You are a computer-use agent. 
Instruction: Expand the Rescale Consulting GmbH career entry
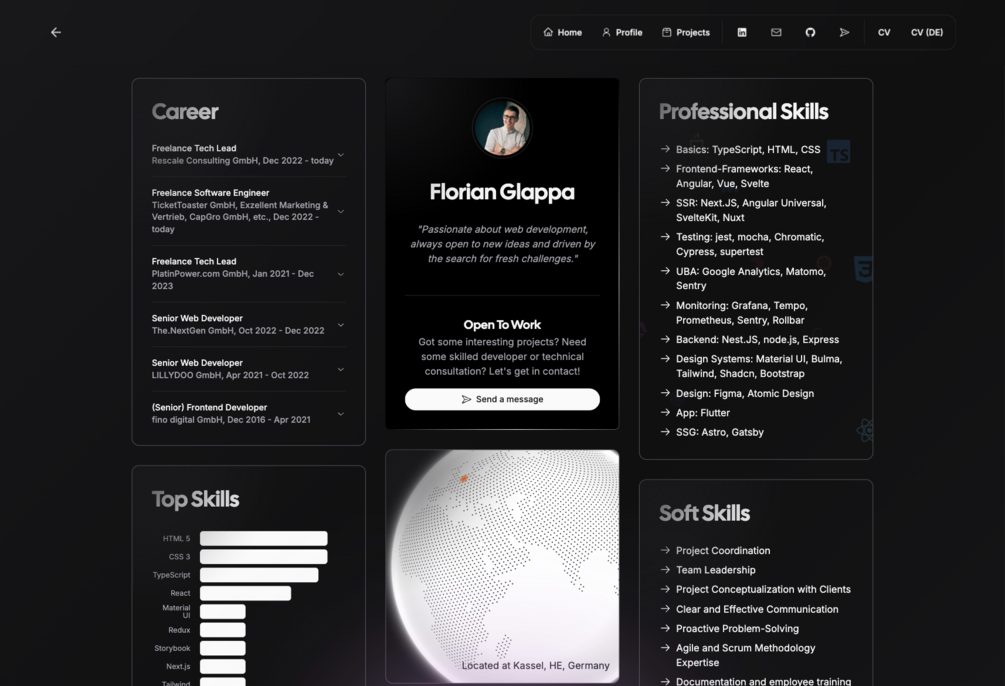point(248,155)
